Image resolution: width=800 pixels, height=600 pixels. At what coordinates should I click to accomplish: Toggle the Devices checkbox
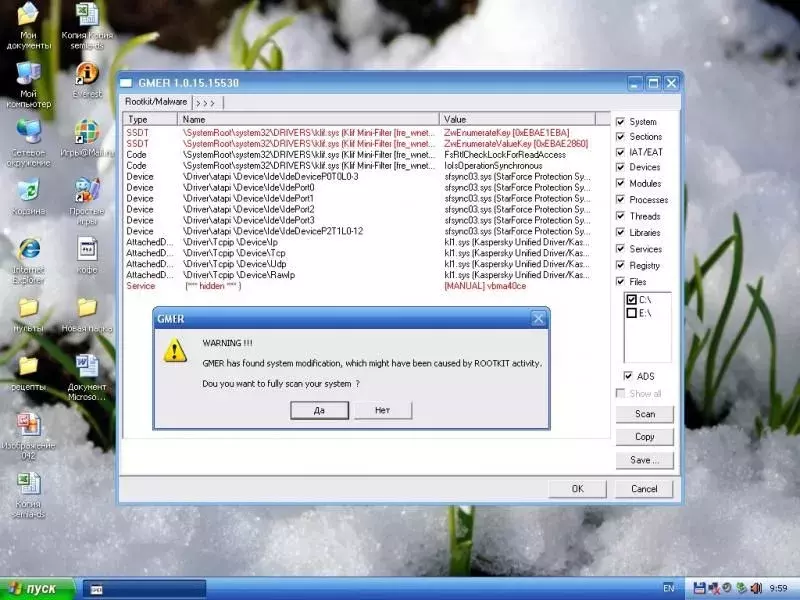tap(620, 167)
